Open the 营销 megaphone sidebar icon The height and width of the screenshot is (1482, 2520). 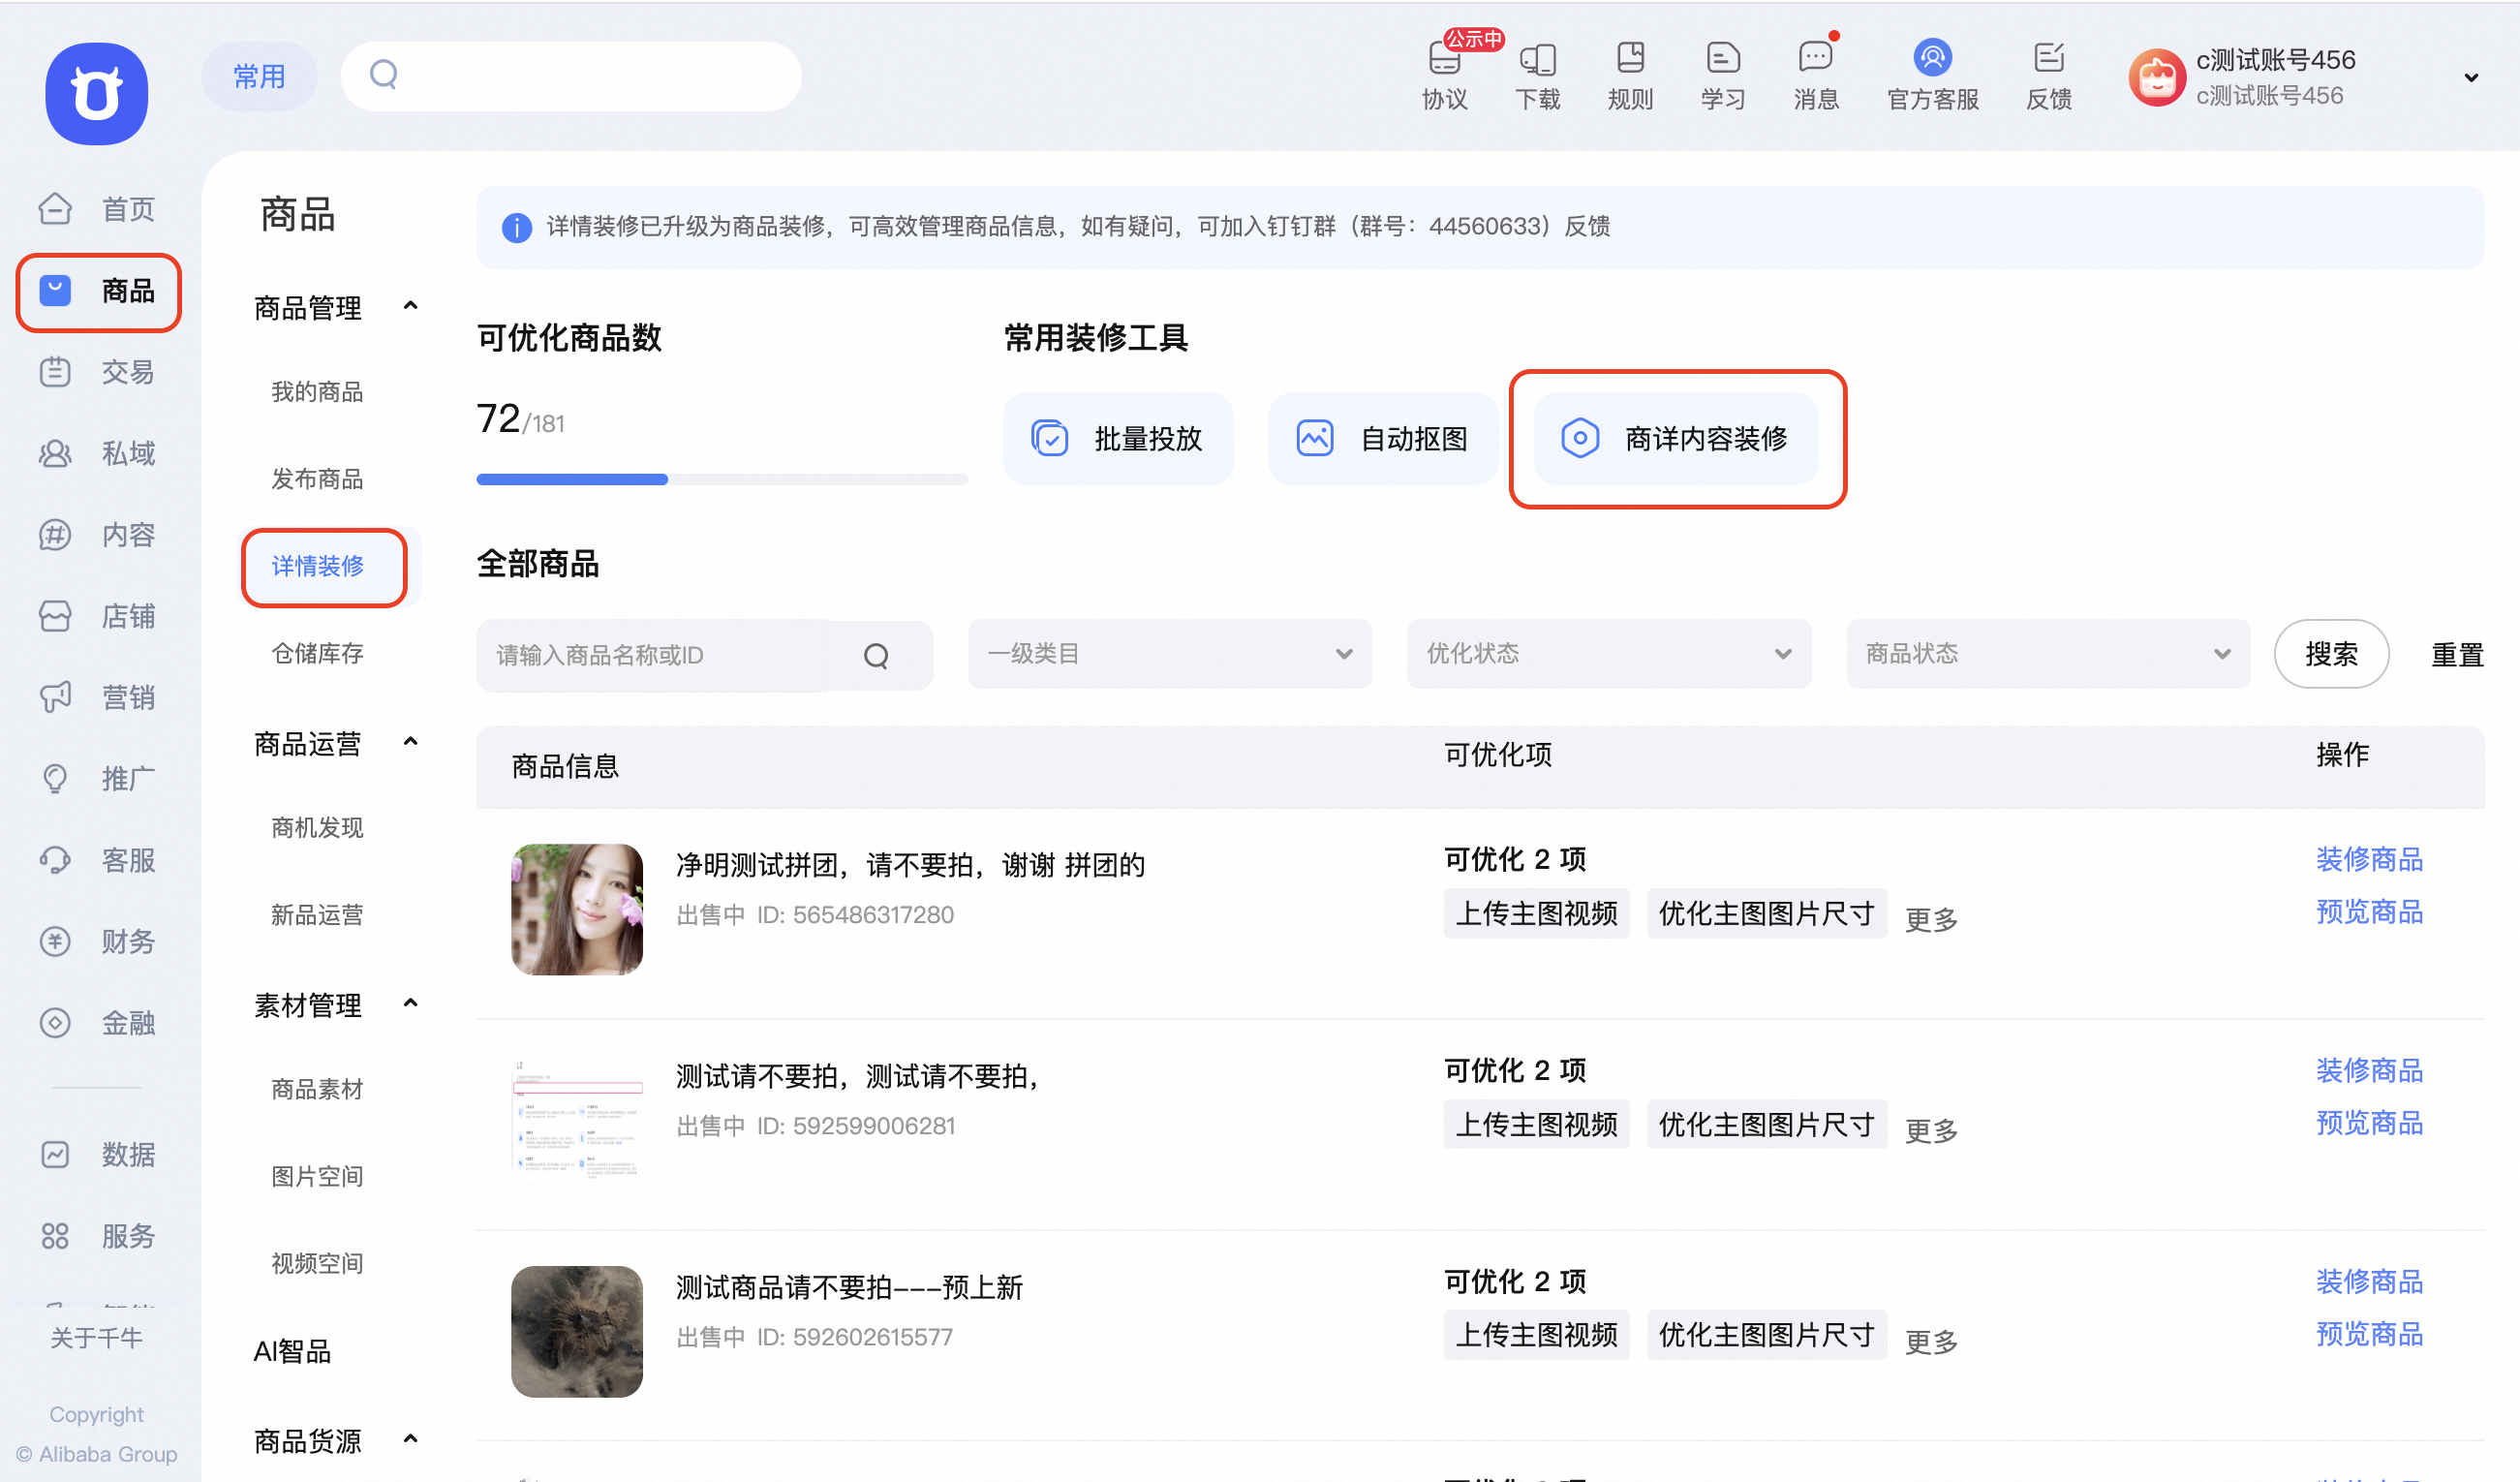tap(55, 697)
